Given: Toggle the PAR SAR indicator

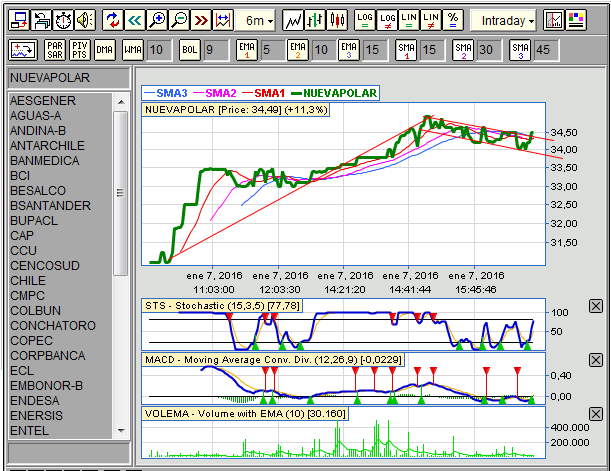Looking at the screenshot, I should click(55, 50).
